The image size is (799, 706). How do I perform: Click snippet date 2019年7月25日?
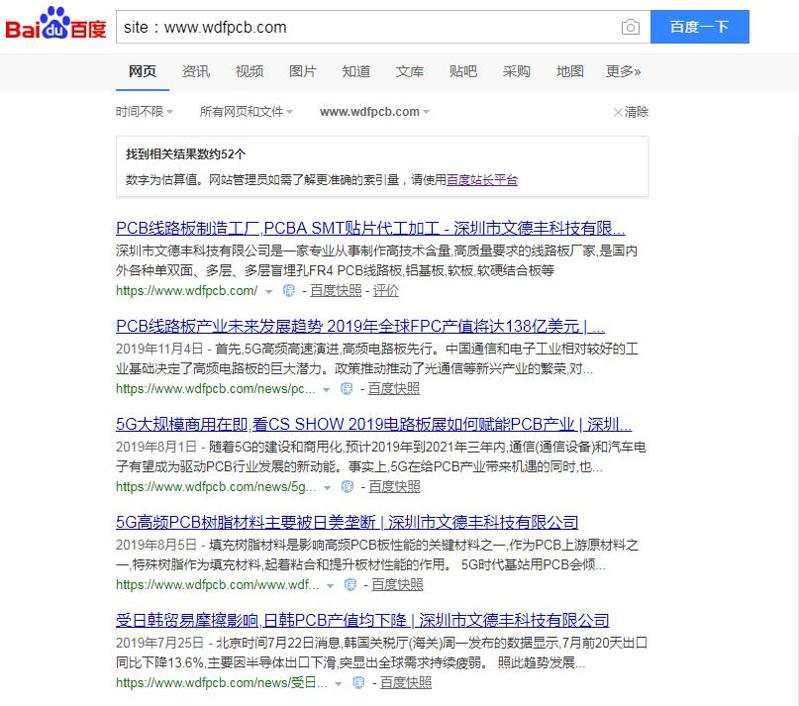click(x=159, y=642)
